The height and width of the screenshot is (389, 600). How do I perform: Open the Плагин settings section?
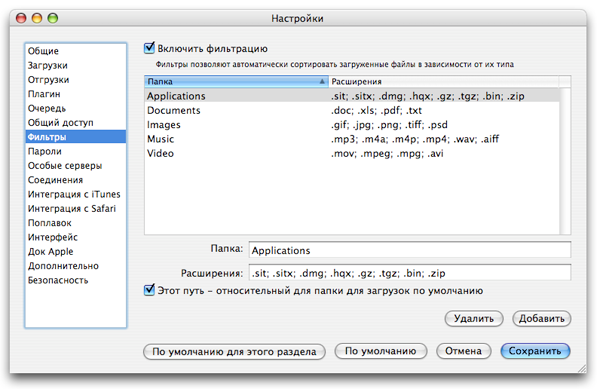[x=75, y=94]
